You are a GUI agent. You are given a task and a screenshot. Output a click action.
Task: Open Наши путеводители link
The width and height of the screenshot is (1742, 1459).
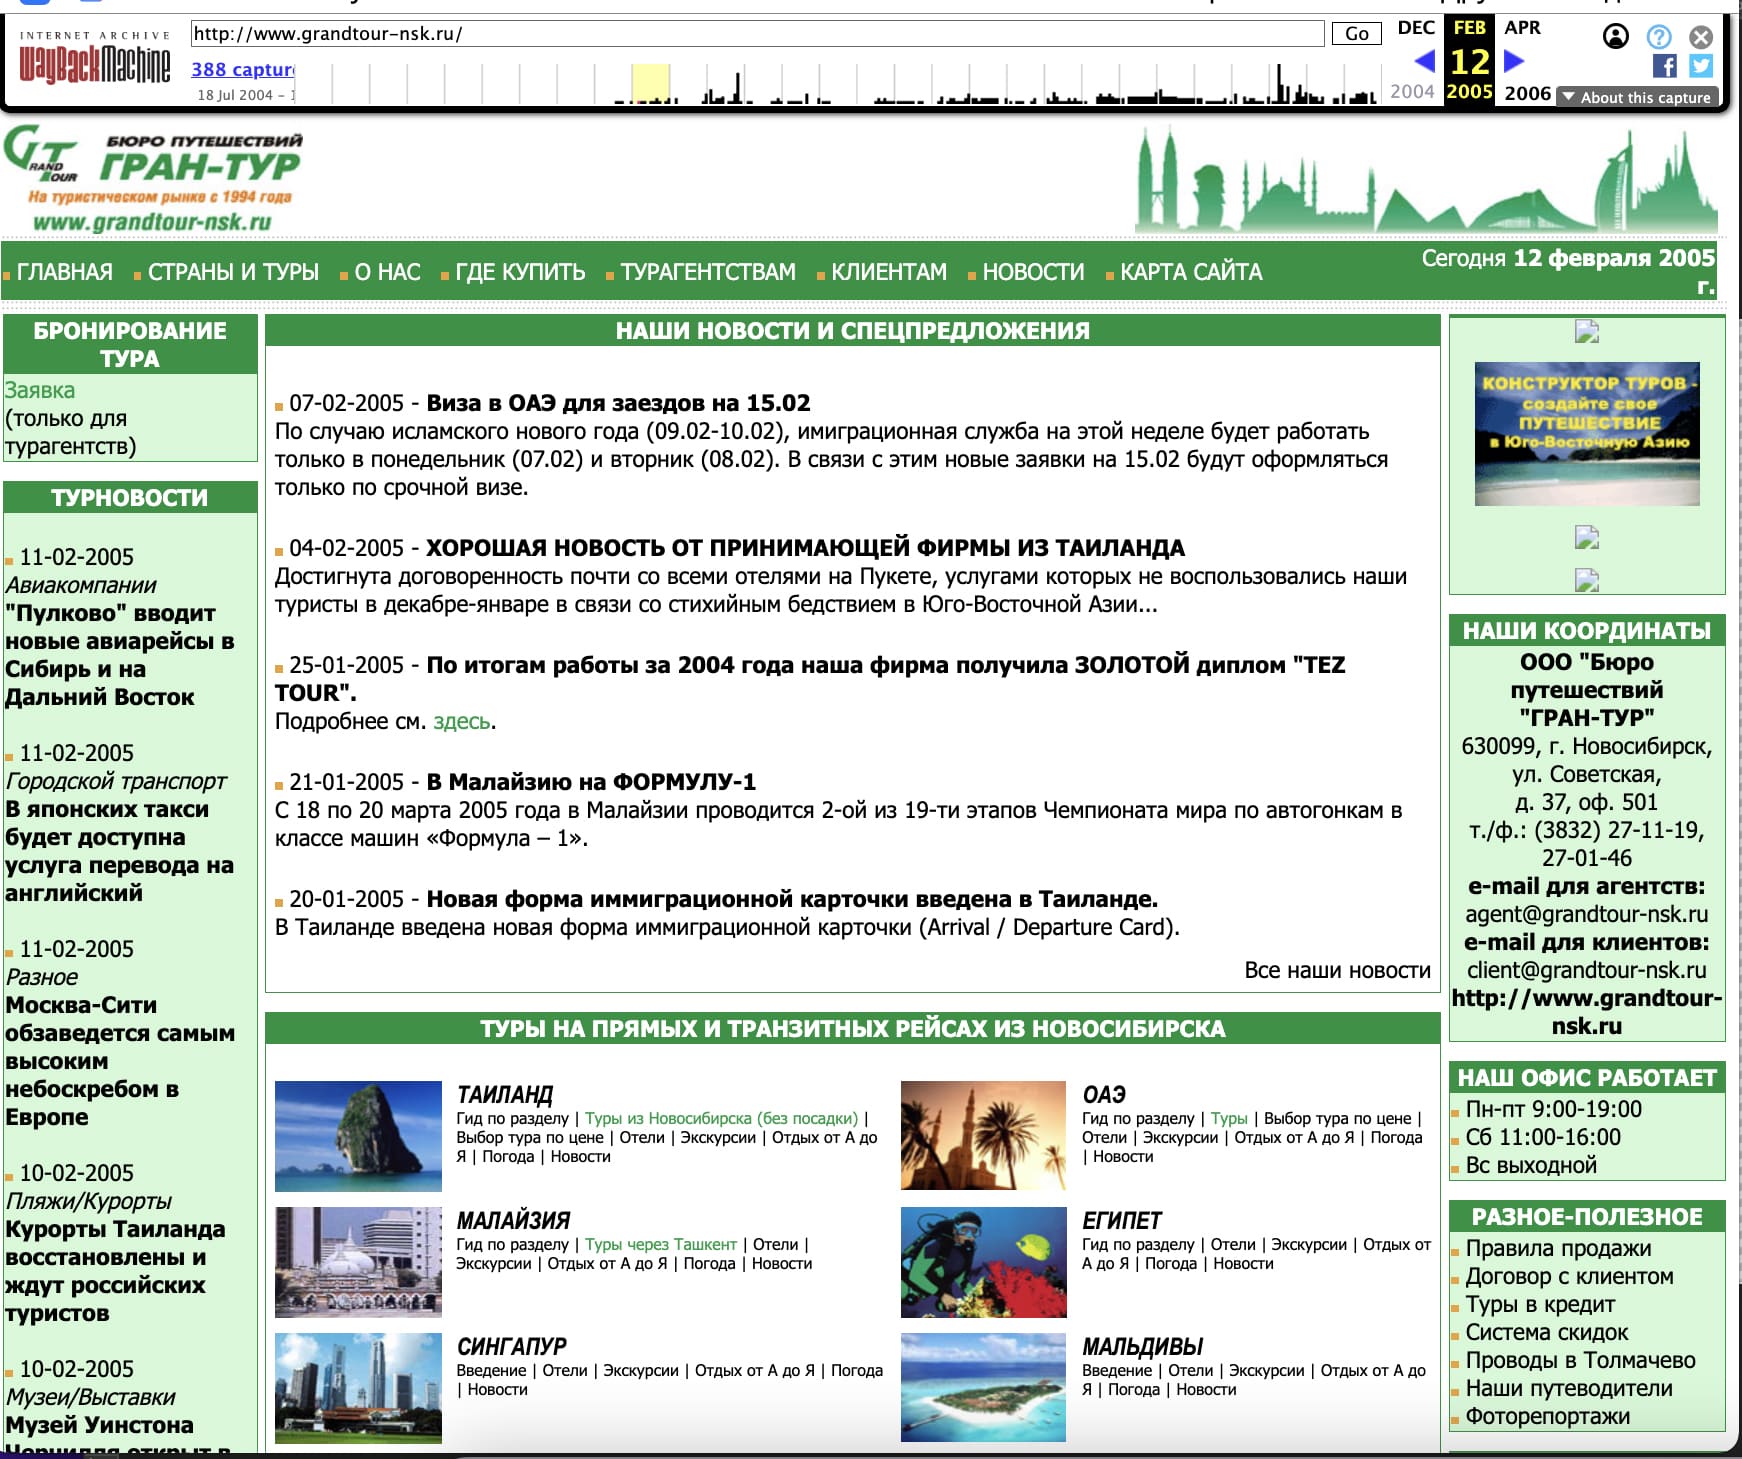(1569, 1388)
